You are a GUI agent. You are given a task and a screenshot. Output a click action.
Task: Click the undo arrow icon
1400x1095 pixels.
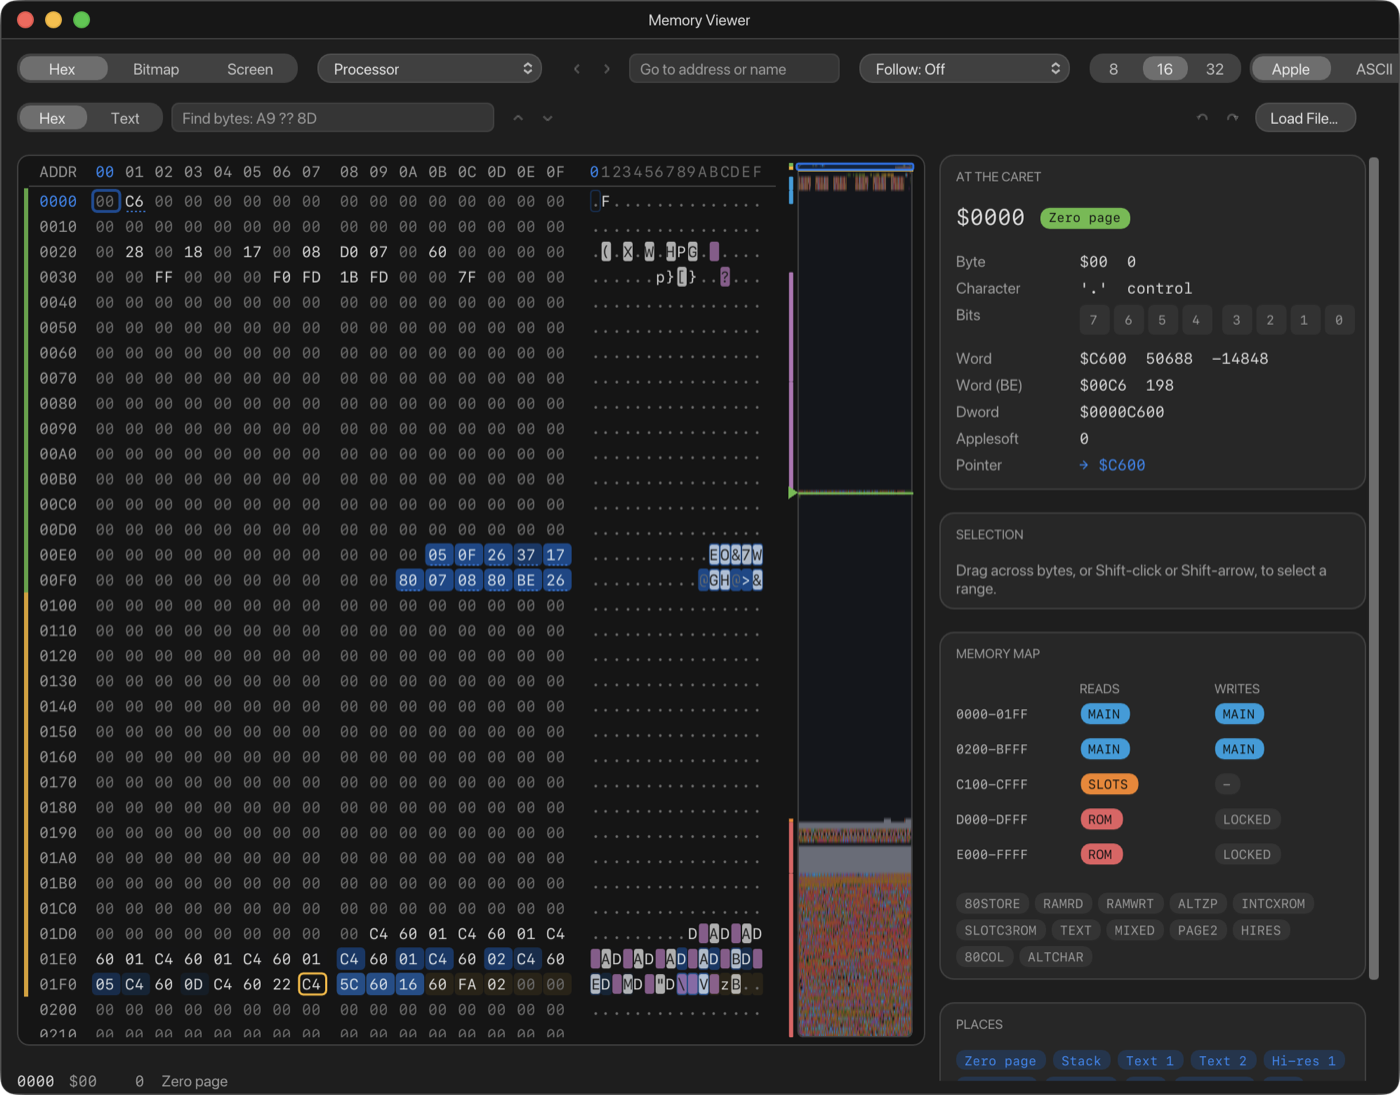click(1202, 118)
